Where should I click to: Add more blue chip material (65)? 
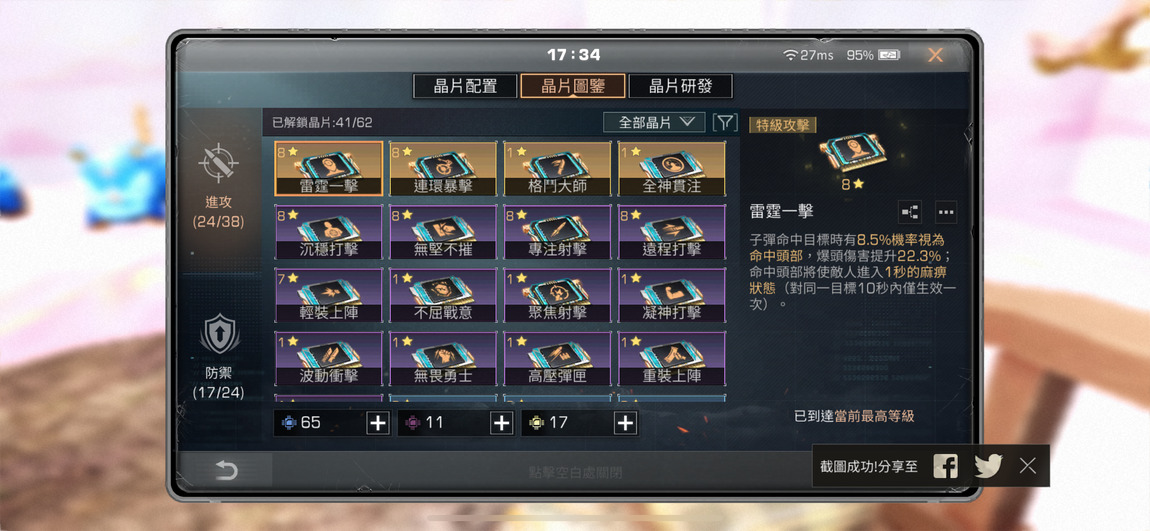(377, 423)
